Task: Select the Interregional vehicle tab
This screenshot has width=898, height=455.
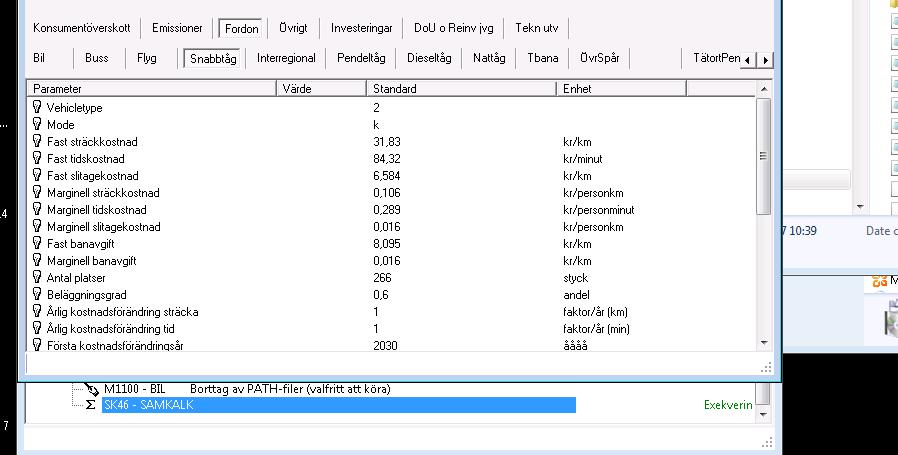Action: point(286,58)
